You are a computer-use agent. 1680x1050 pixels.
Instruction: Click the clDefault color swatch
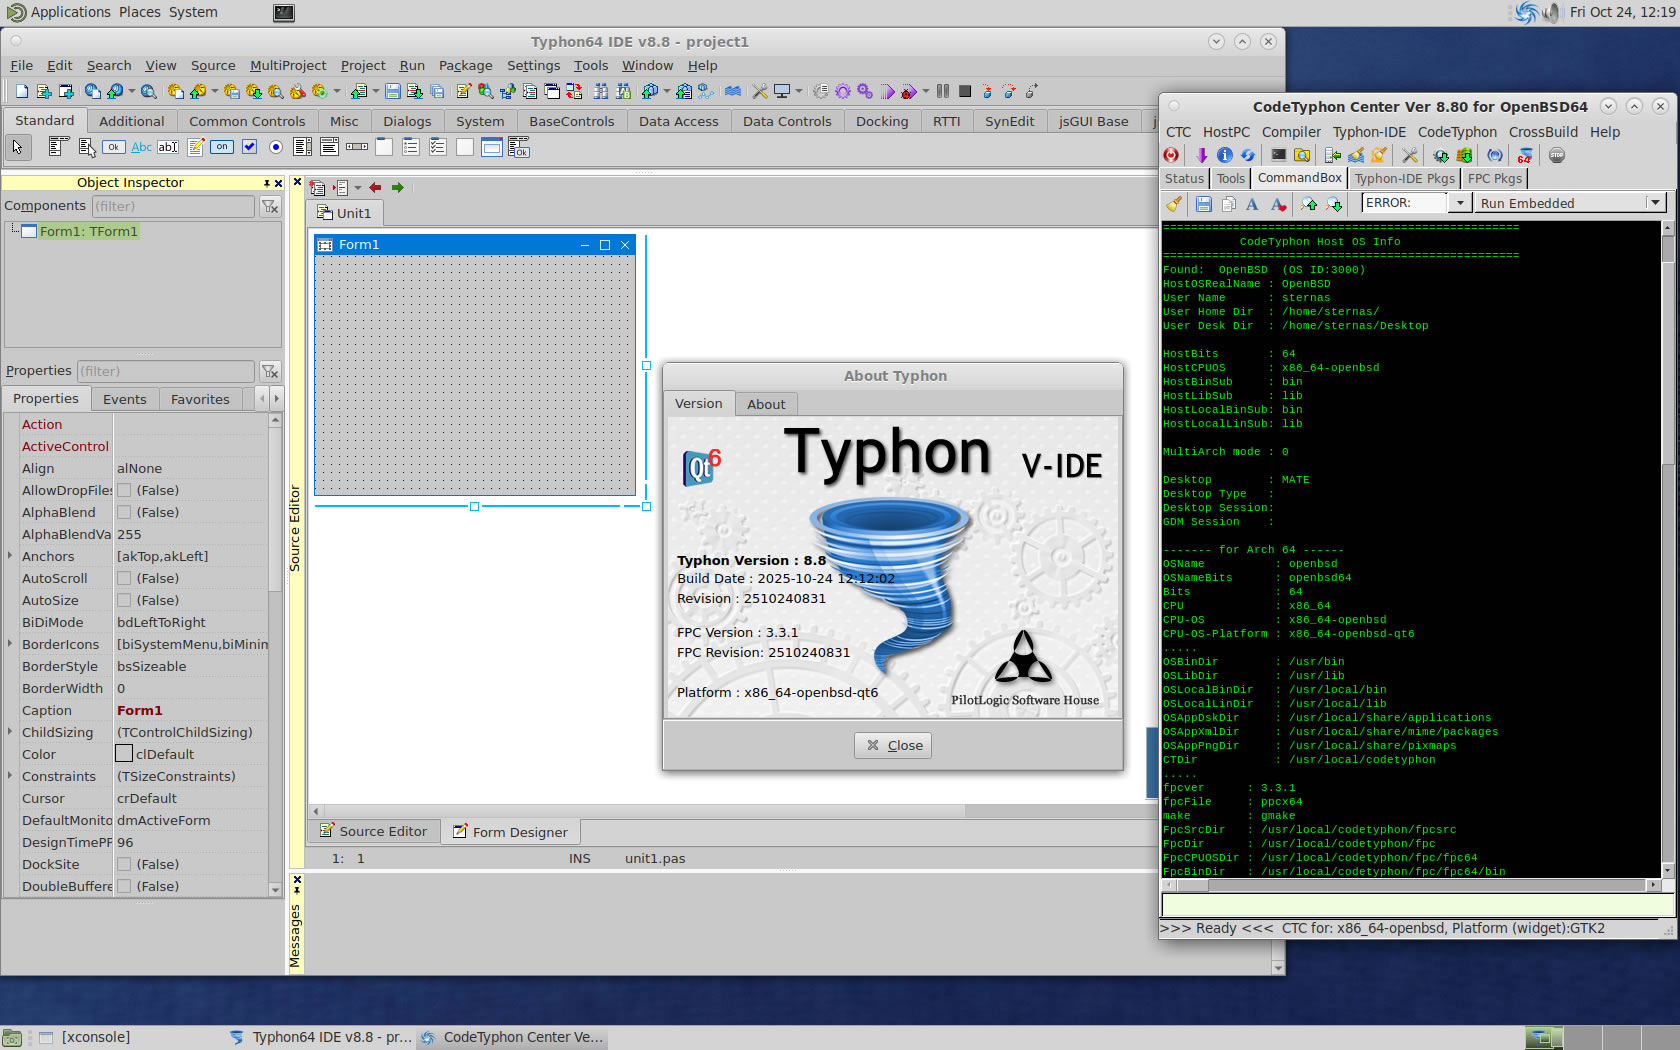pos(124,754)
